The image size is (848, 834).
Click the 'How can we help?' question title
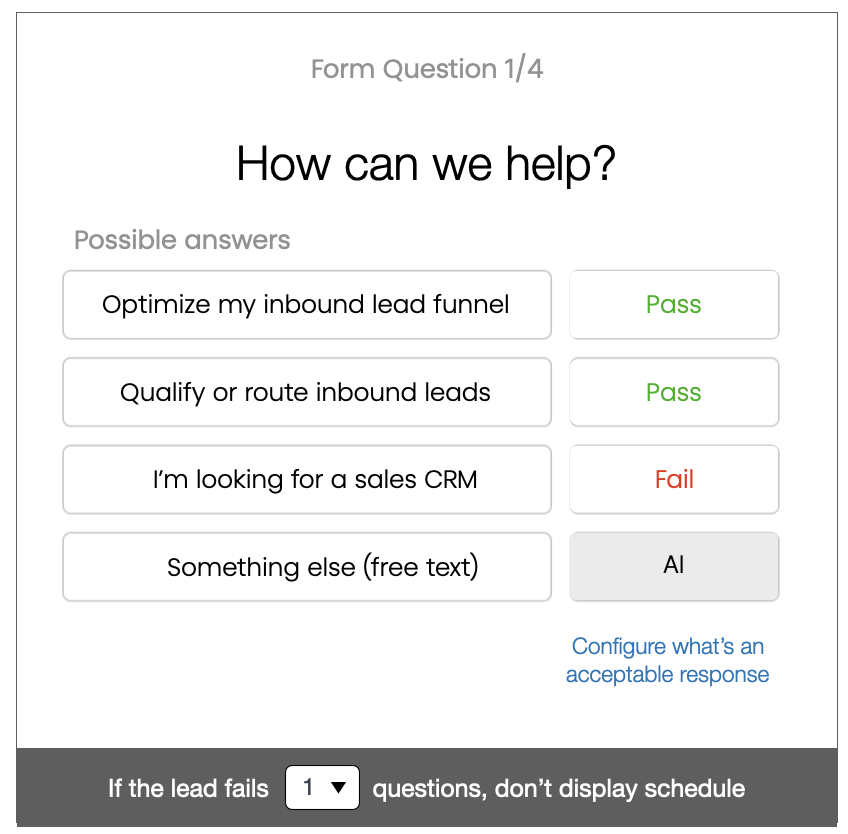(x=426, y=164)
